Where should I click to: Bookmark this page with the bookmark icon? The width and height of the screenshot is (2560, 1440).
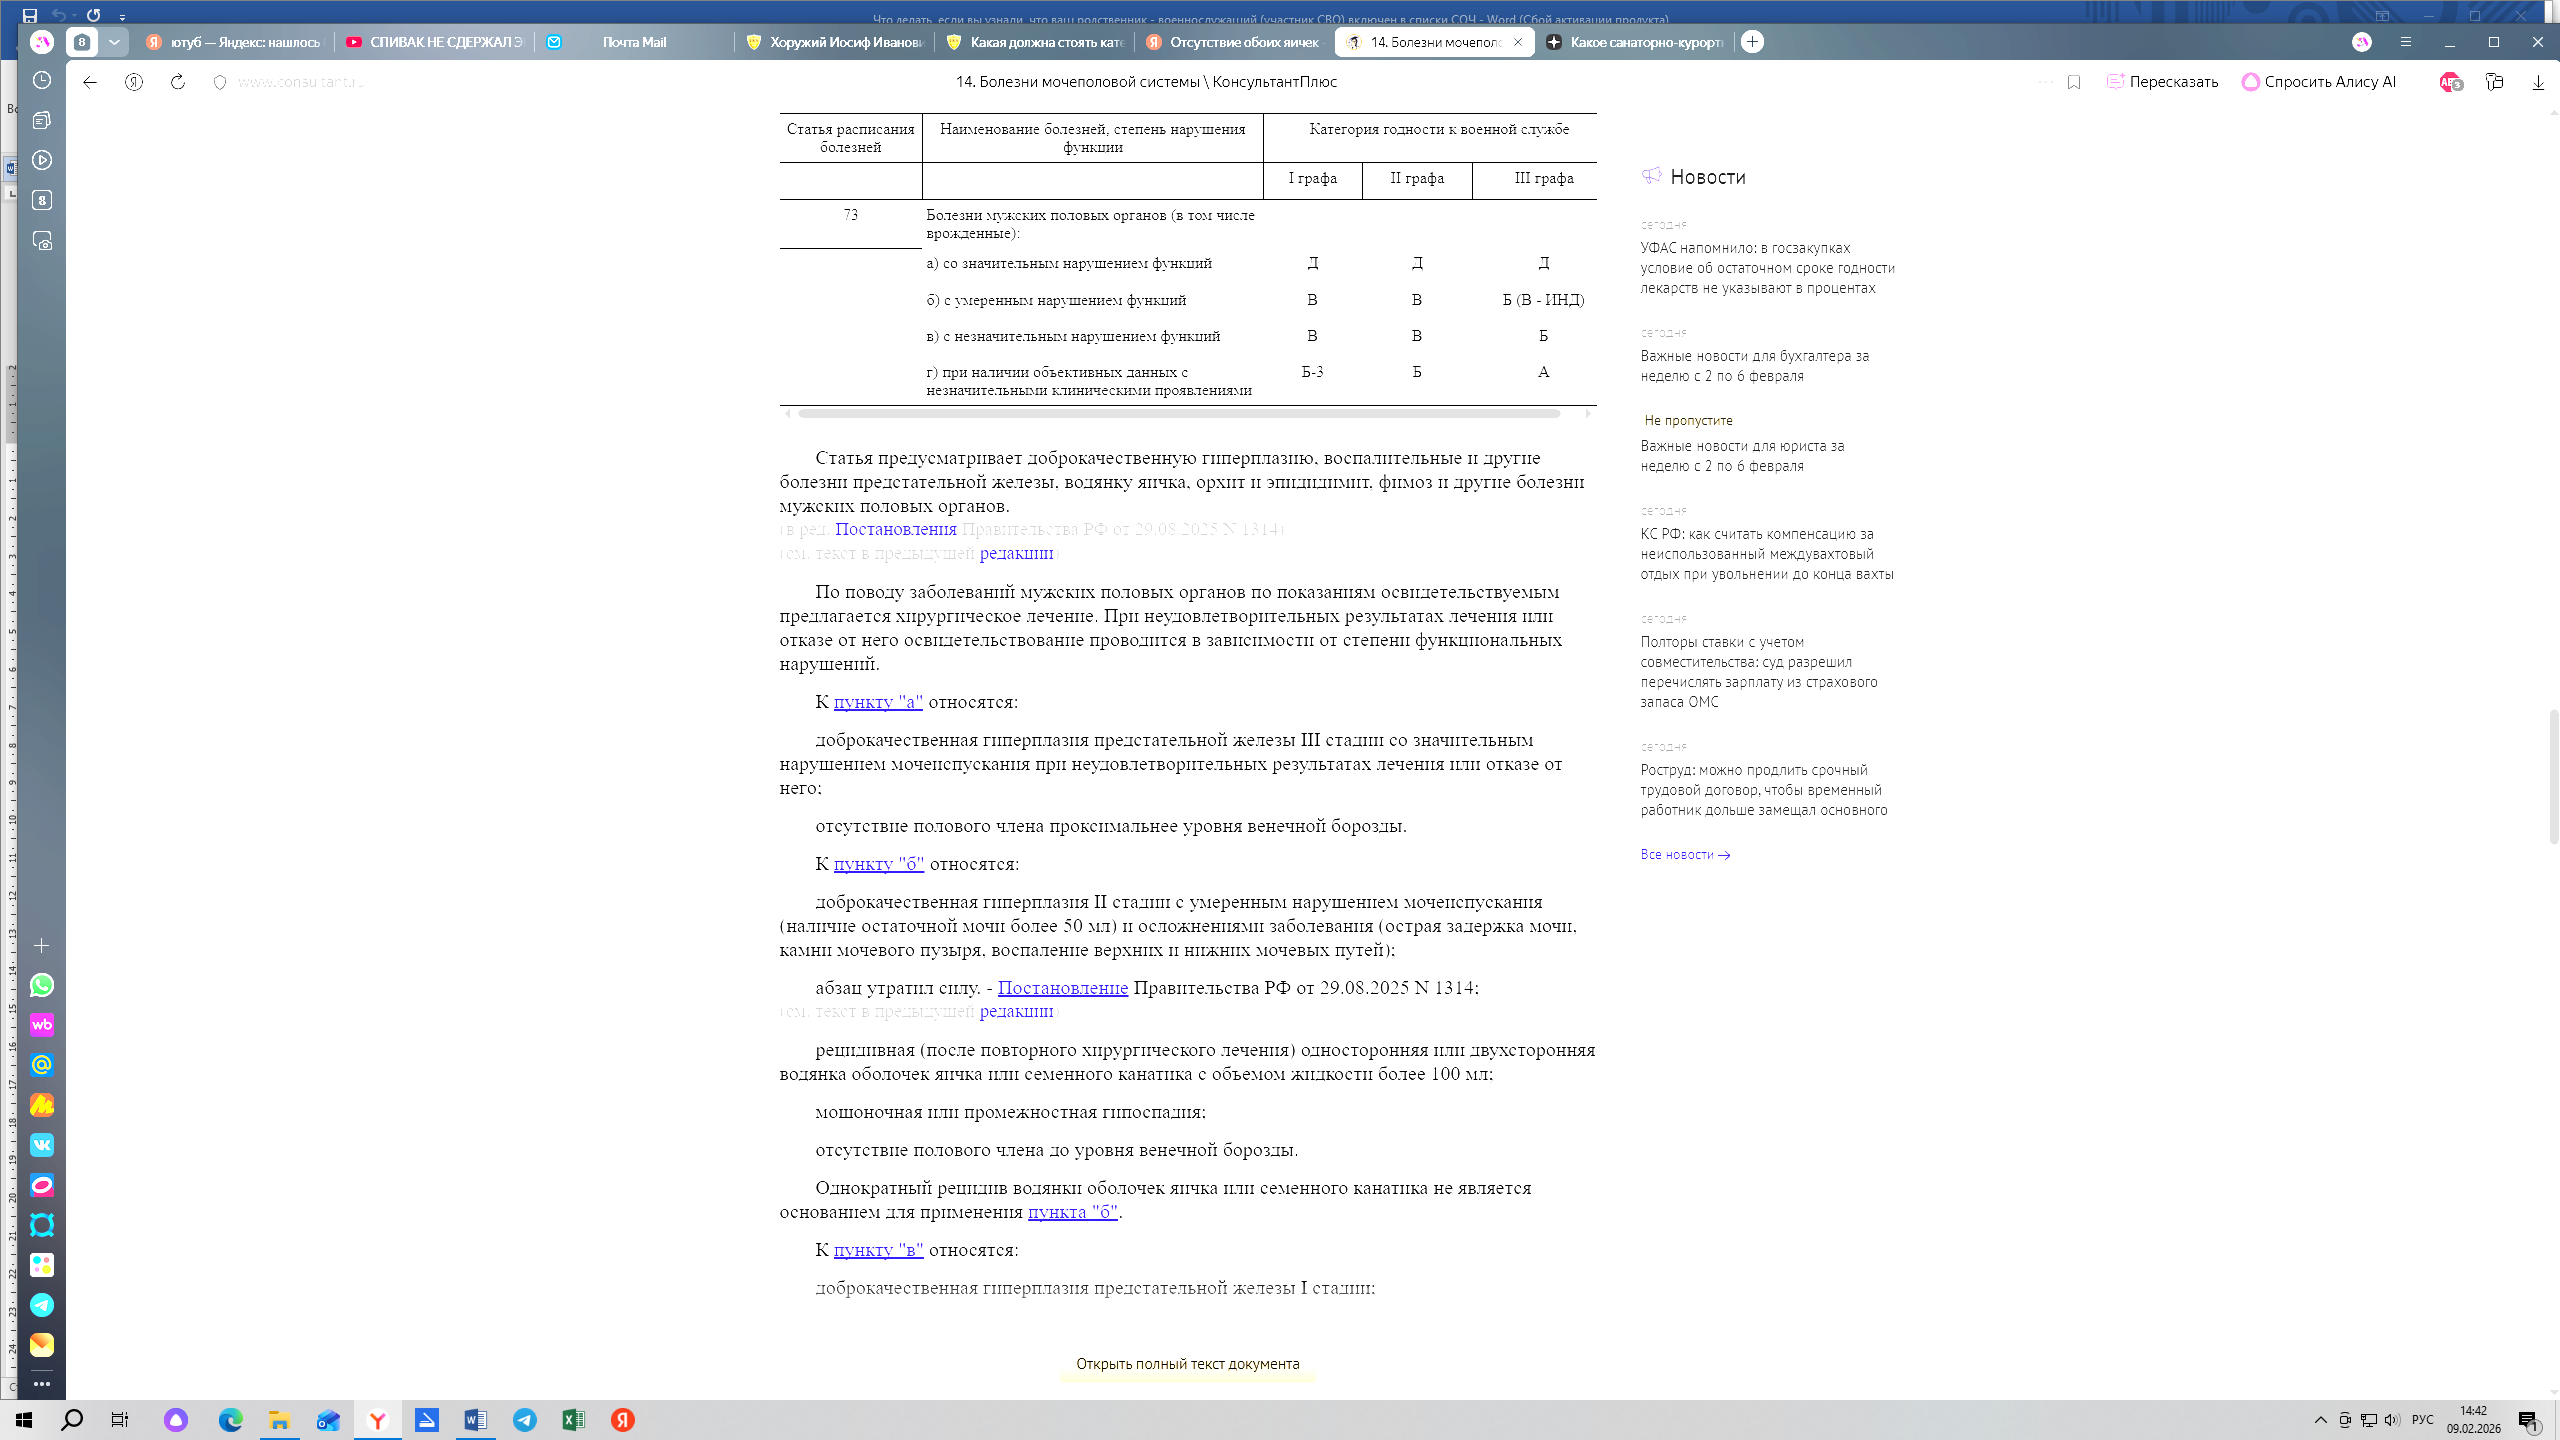tap(2074, 82)
